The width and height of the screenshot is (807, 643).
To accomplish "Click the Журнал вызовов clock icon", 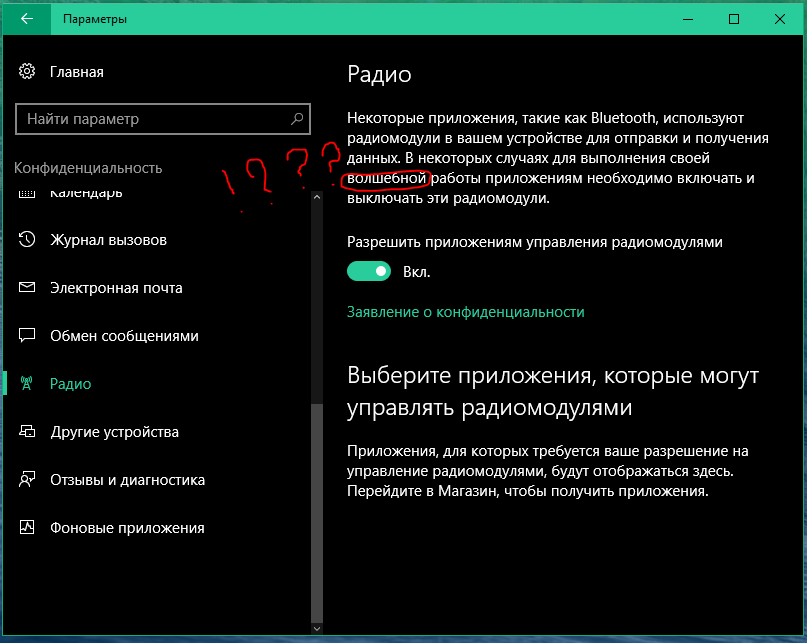I will 27,239.
